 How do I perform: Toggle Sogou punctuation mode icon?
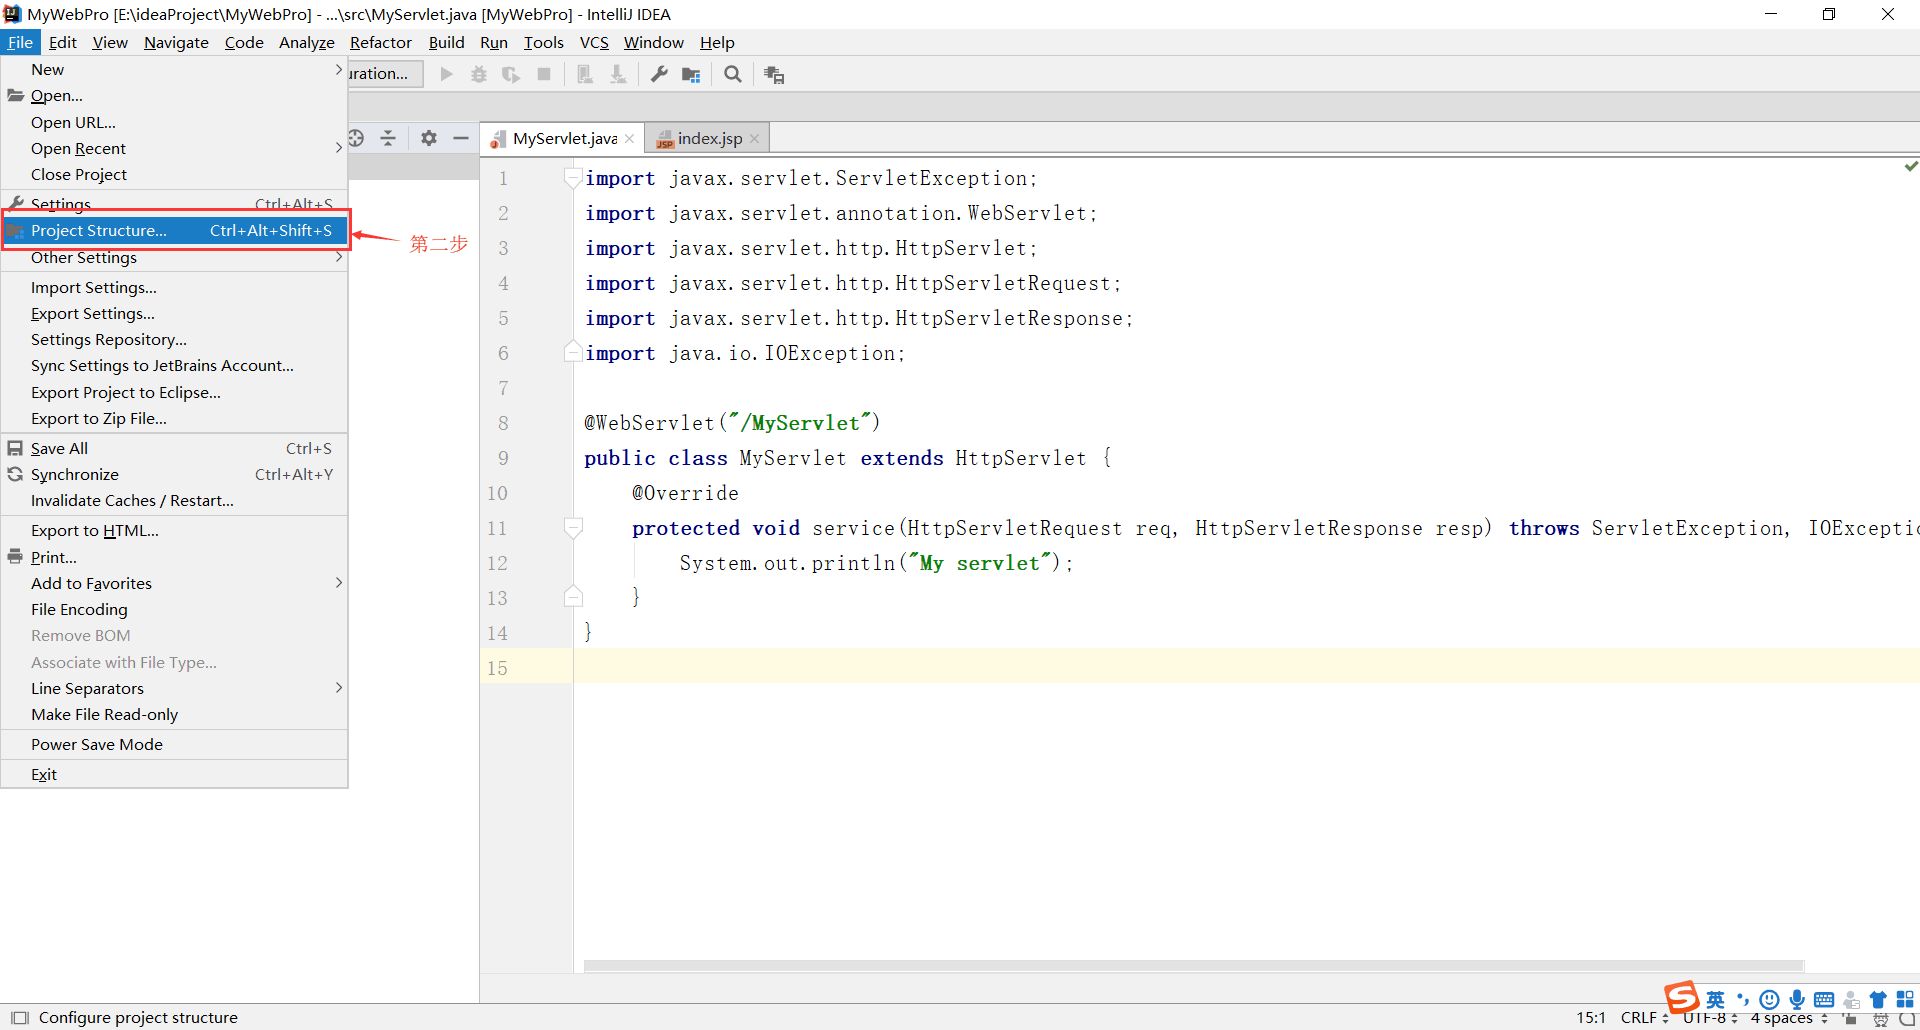[x=1743, y=1000]
